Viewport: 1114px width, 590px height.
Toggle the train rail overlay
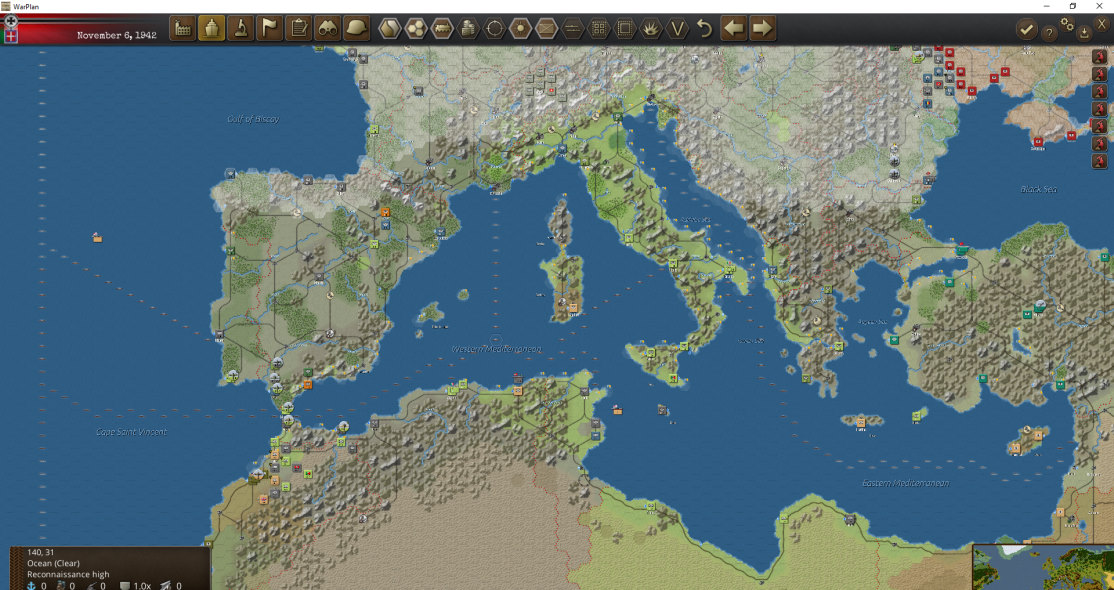coord(442,29)
